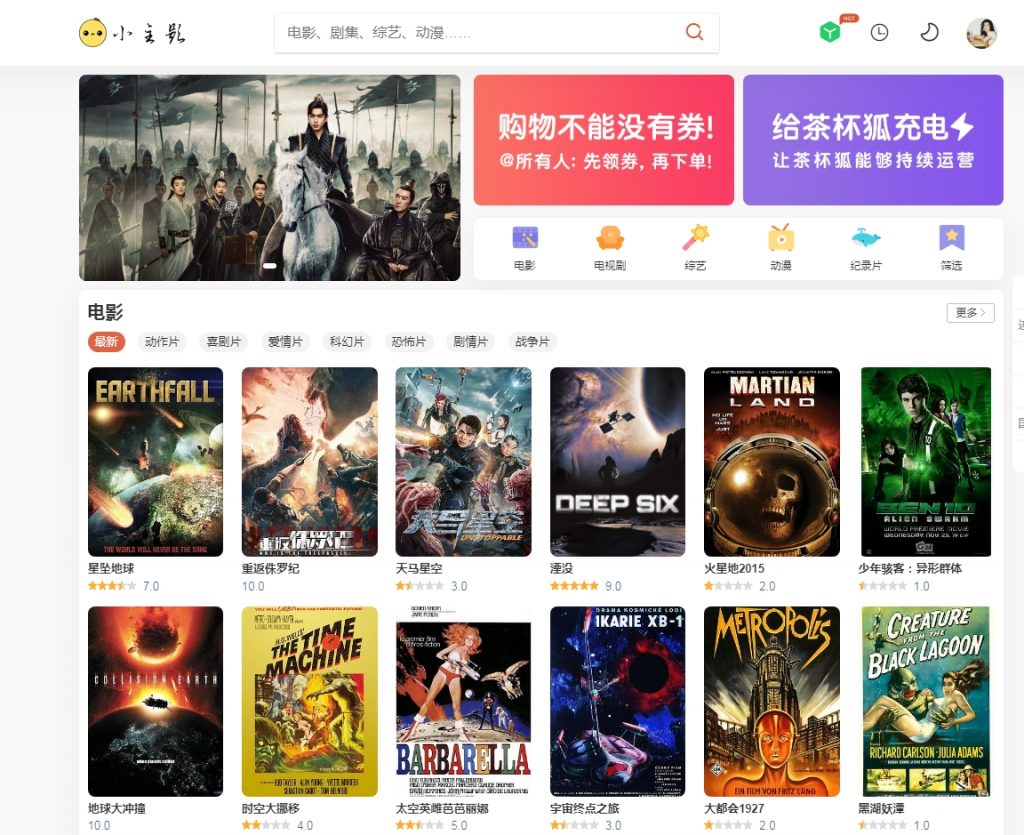Select the 动作片 filter tab
Image resolution: width=1024 pixels, height=835 pixels.
[x=162, y=341]
